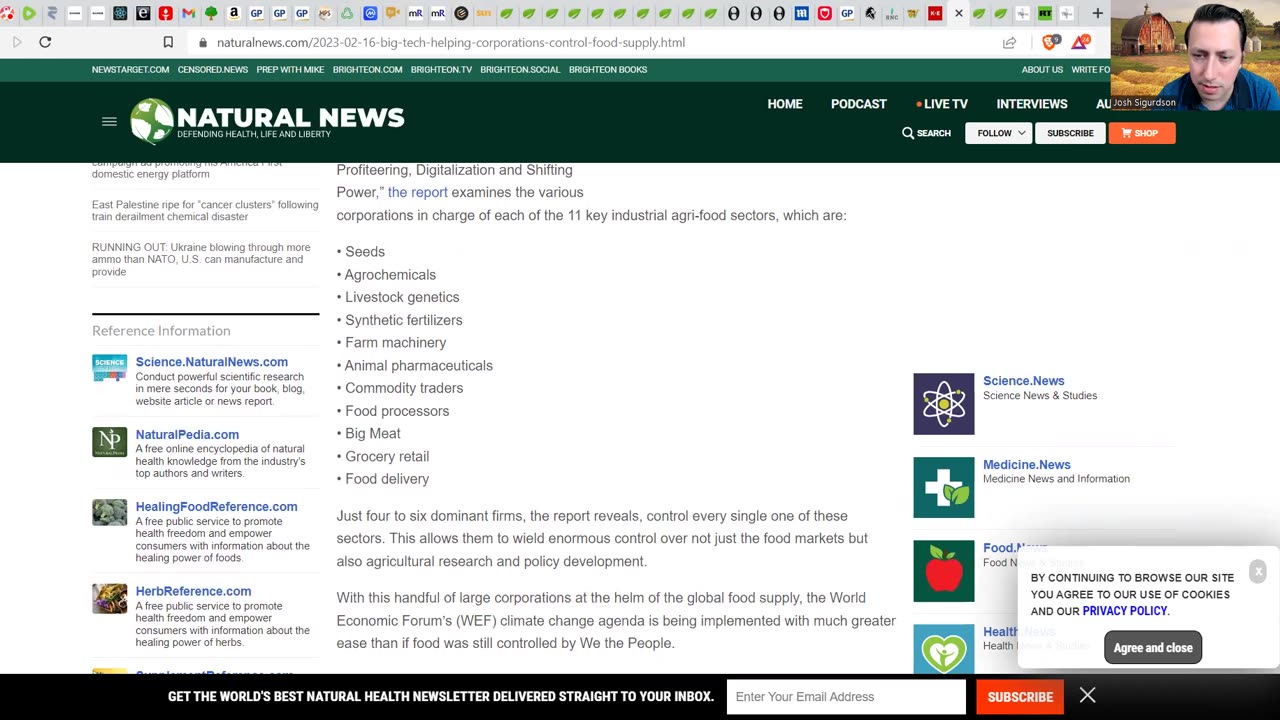Click the SUBSCRIBE header button
Viewport: 1280px width, 720px height.
click(x=1070, y=133)
